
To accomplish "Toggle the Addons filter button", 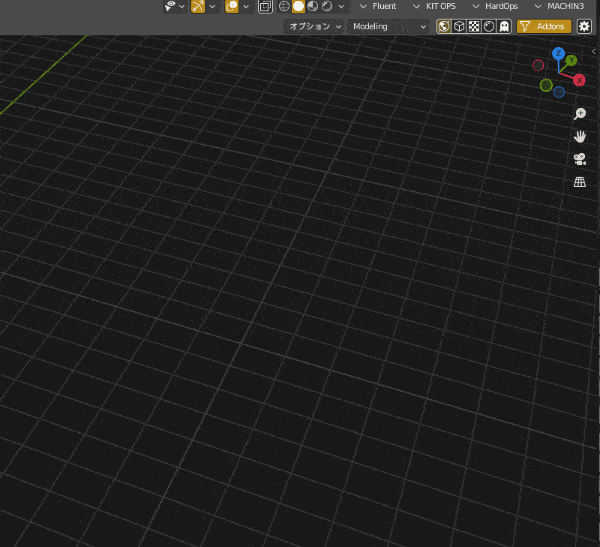I will [544, 26].
